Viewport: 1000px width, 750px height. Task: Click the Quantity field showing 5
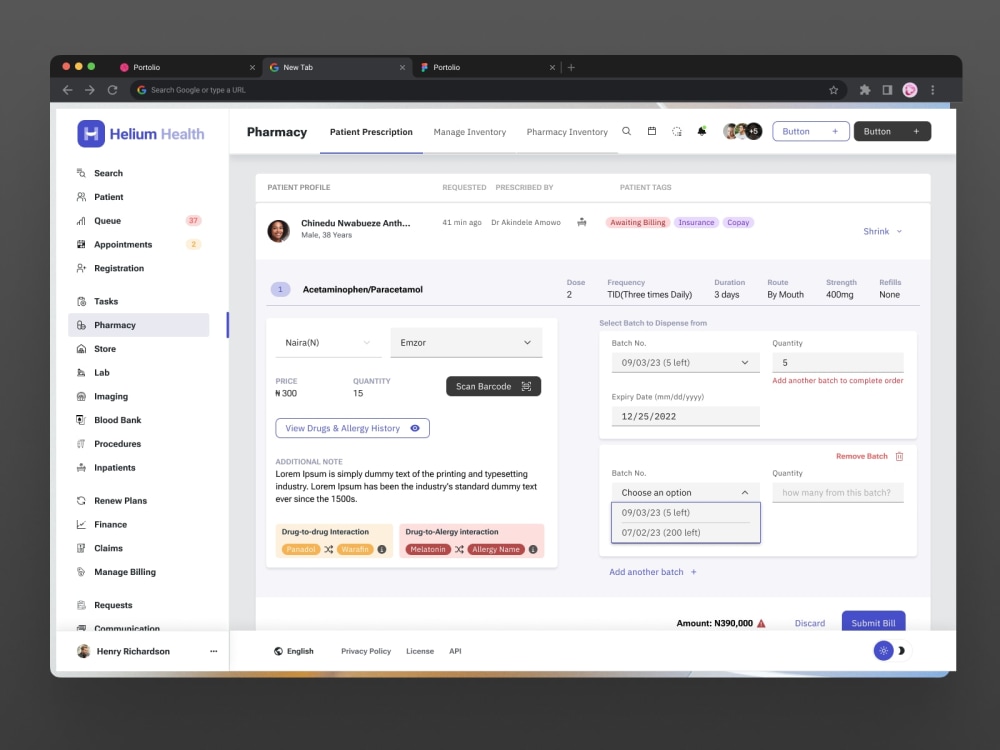click(838, 362)
